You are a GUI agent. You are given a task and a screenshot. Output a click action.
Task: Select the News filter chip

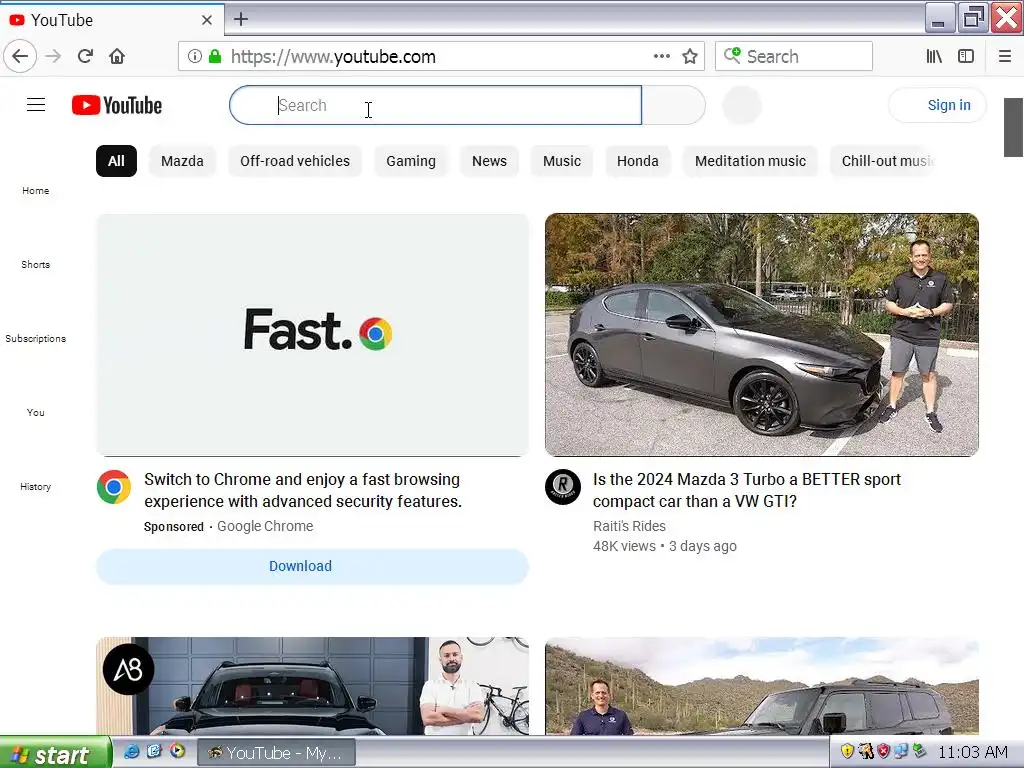click(489, 161)
